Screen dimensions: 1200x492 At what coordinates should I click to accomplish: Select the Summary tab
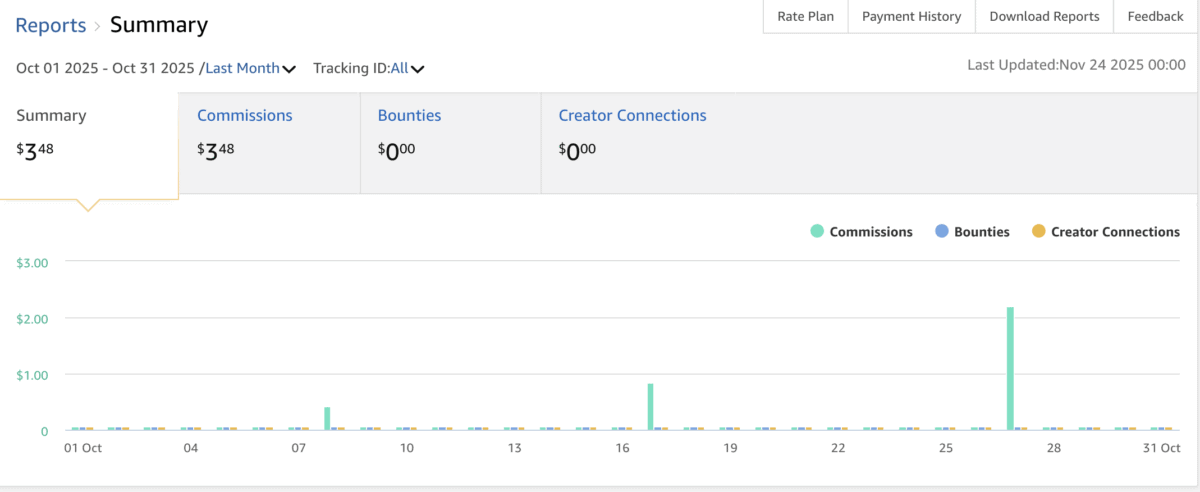tap(52, 116)
